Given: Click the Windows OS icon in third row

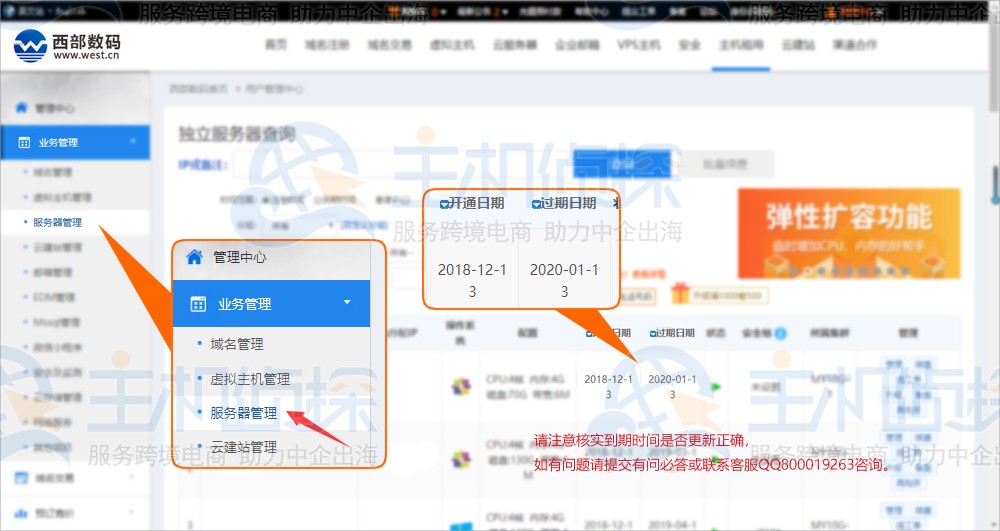Looking at the screenshot, I should tap(461, 522).
